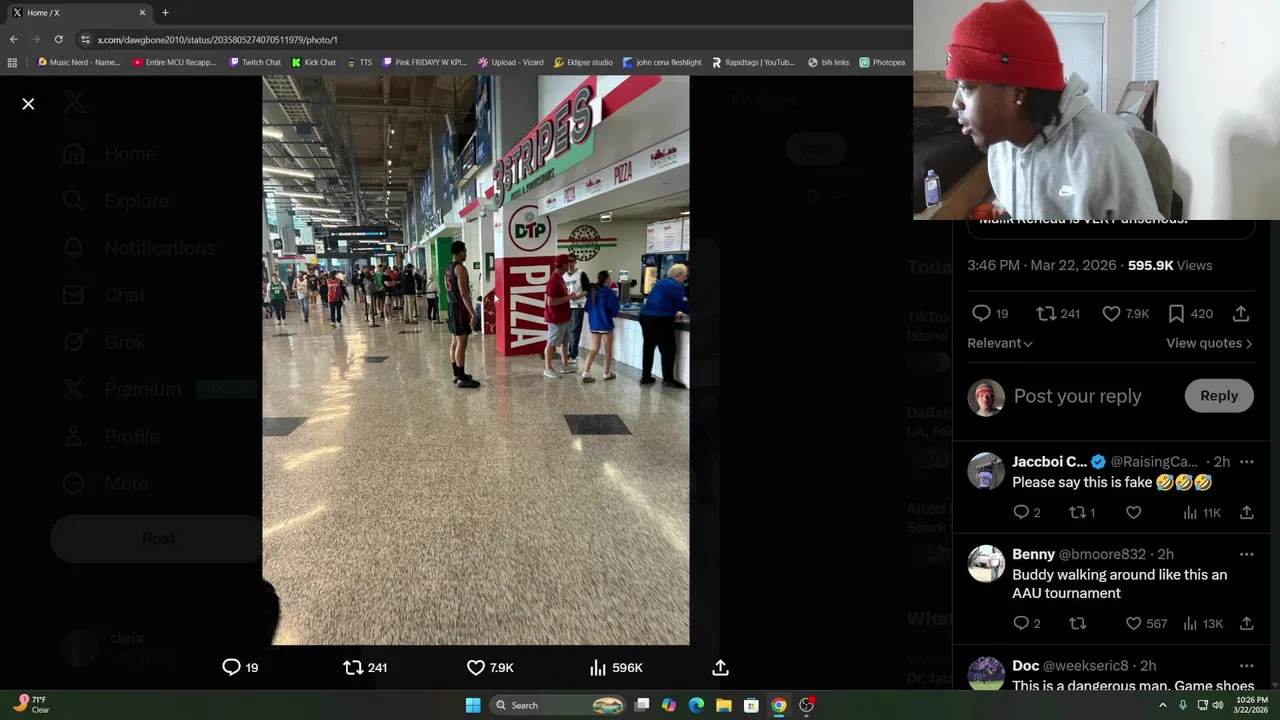Reply to Benny's comment via the 2 replies icon
The image size is (1280, 720).
point(1021,623)
